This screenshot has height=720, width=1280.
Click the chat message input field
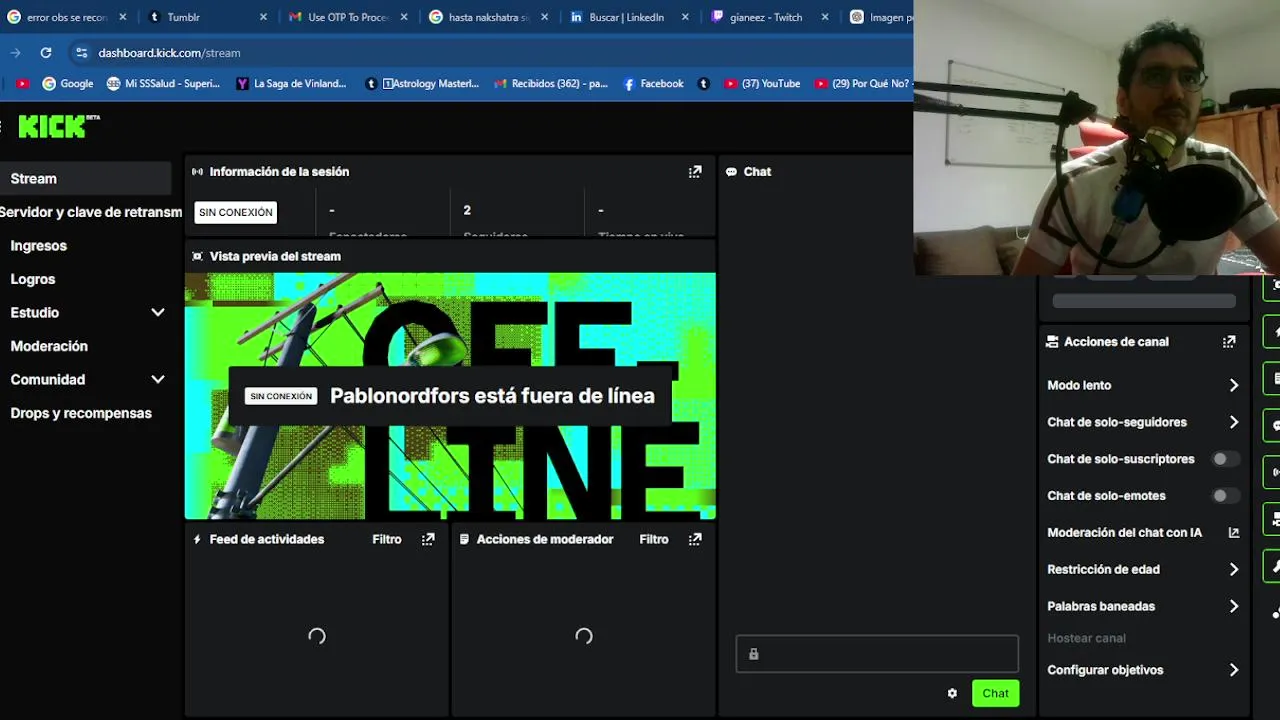point(877,654)
